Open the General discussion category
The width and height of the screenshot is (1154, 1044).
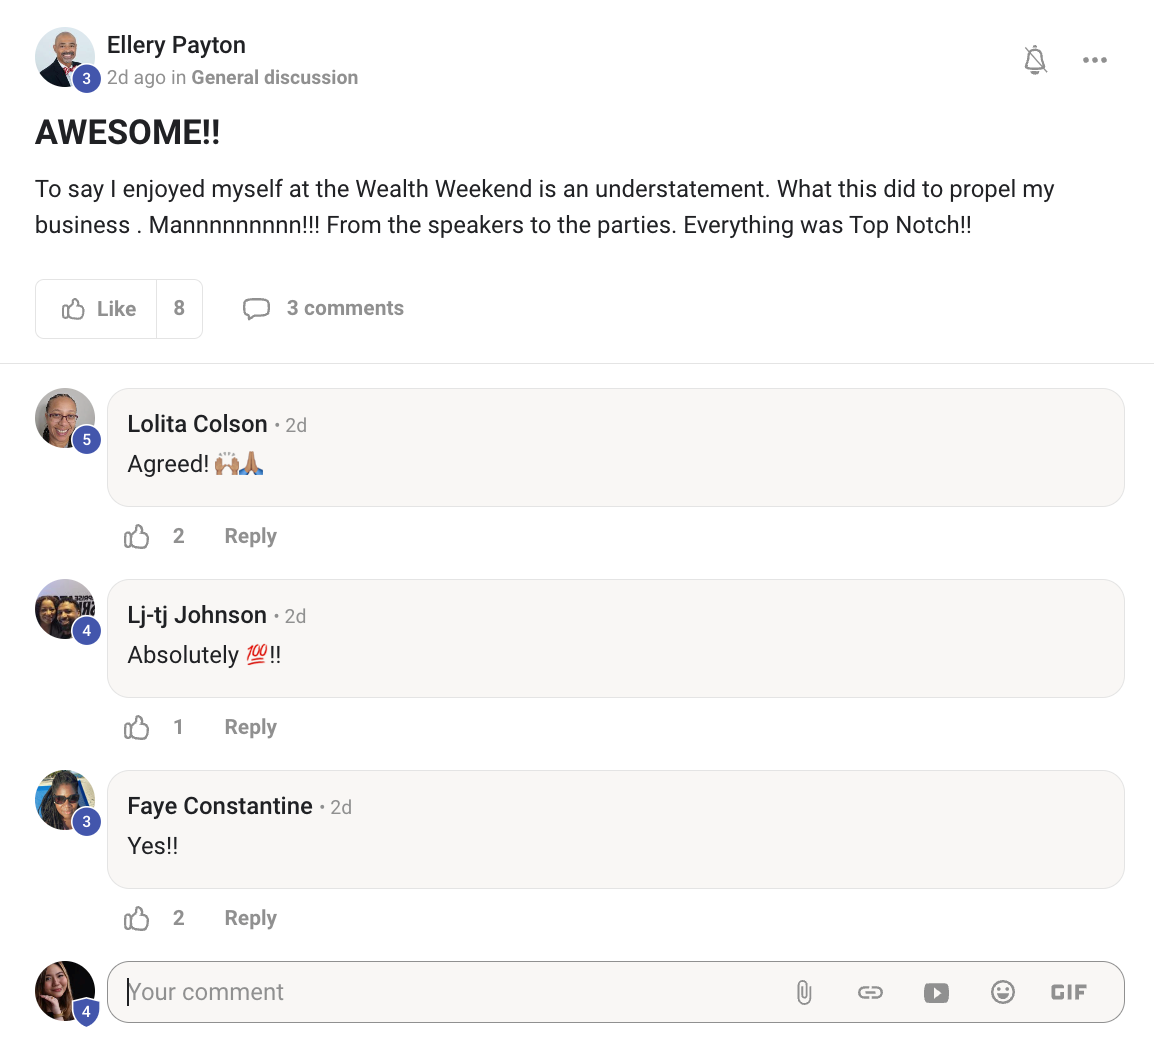coord(274,78)
